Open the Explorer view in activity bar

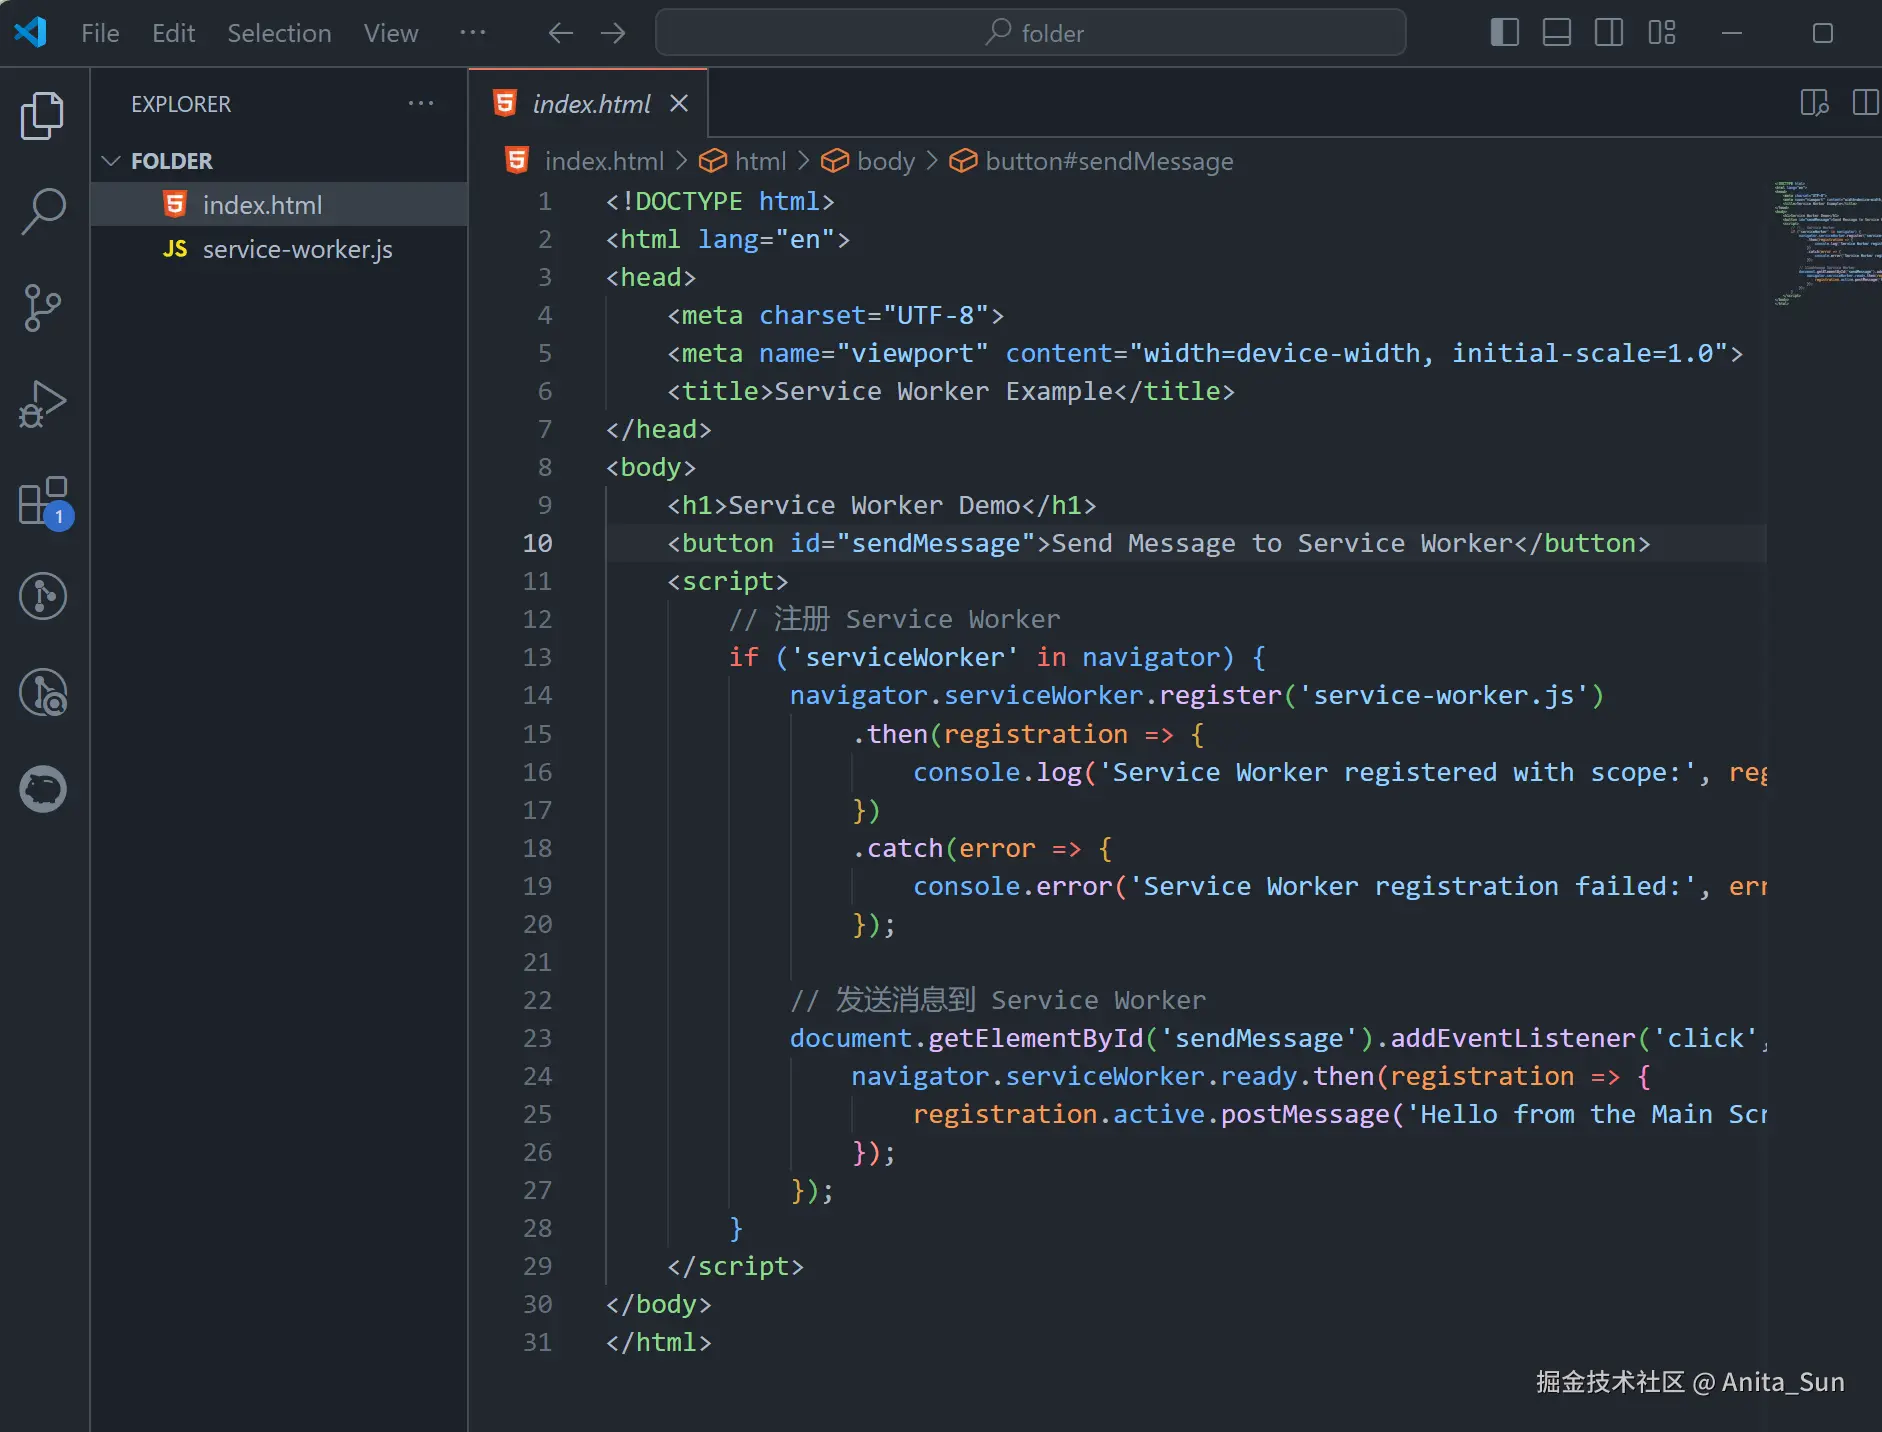tap(43, 115)
